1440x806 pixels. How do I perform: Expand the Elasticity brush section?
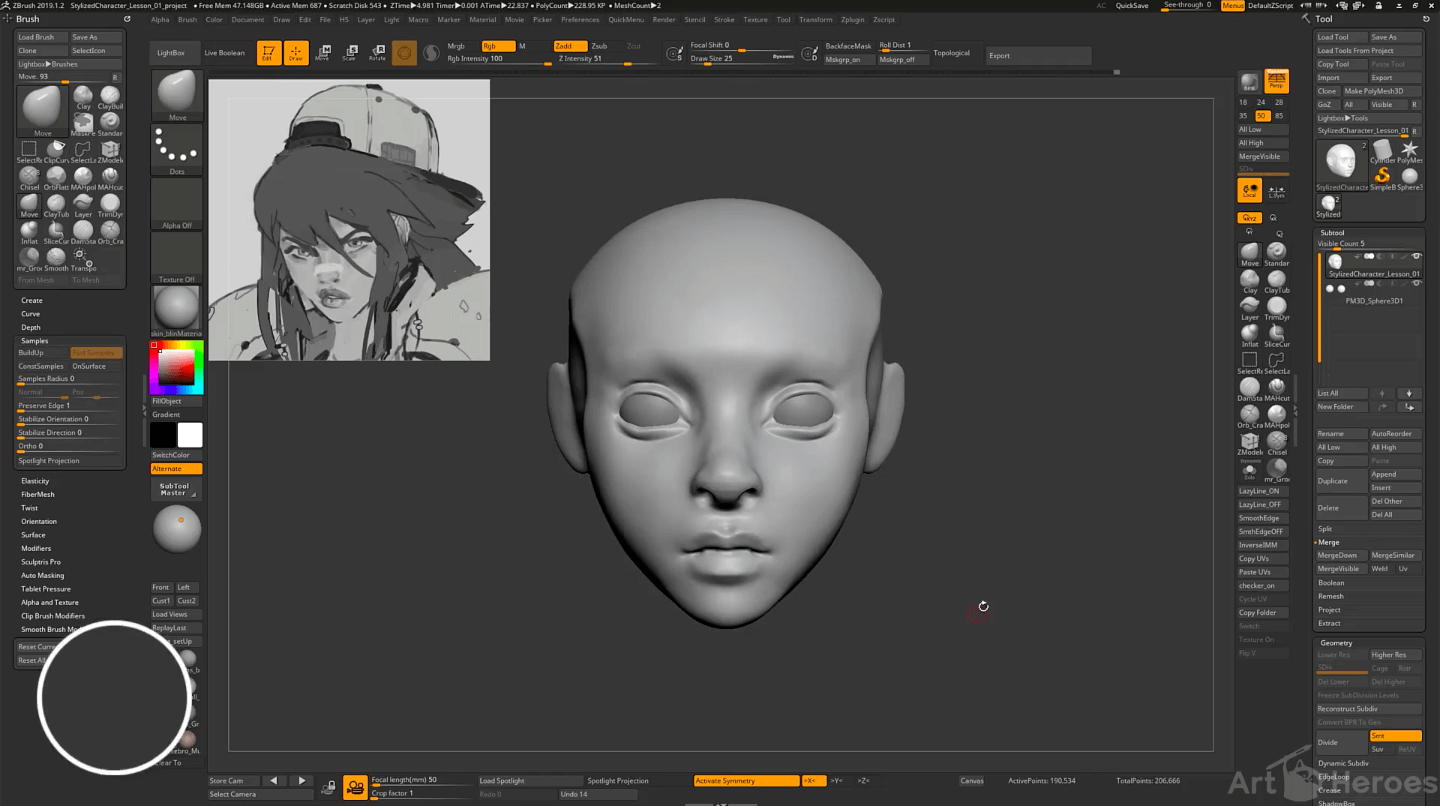tap(35, 481)
